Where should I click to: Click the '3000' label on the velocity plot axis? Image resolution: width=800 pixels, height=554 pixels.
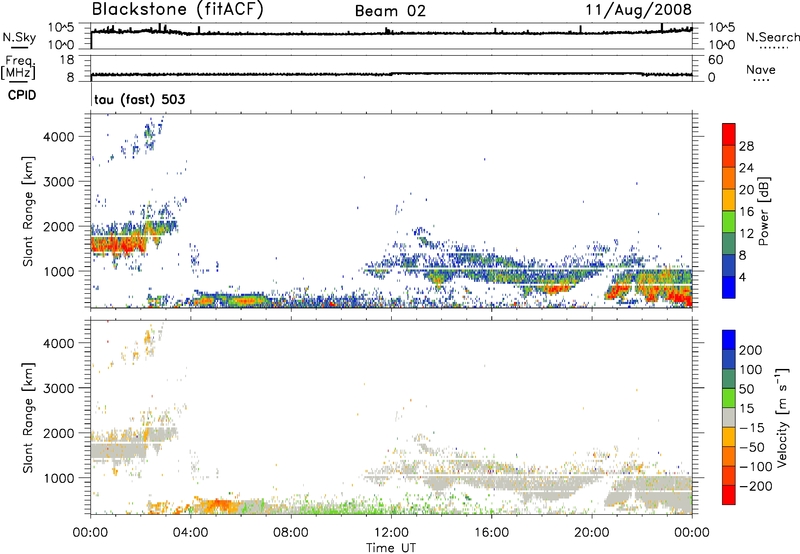[x=58, y=388]
